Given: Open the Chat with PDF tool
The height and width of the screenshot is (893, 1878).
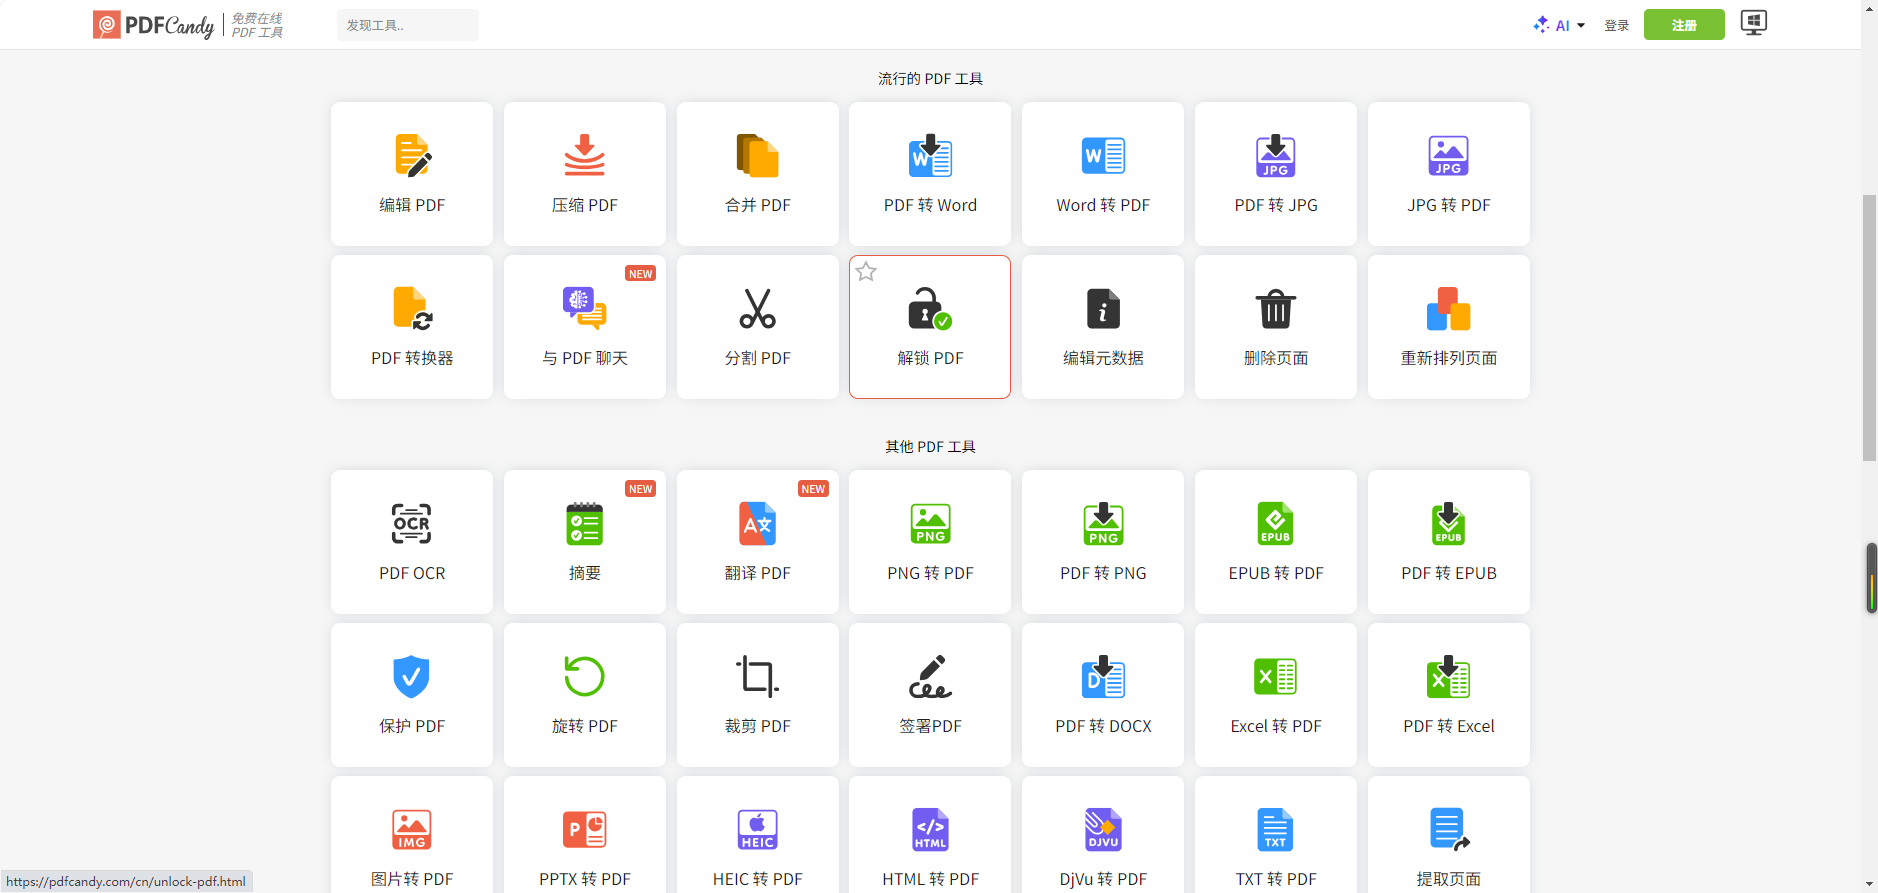Looking at the screenshot, I should click(585, 327).
